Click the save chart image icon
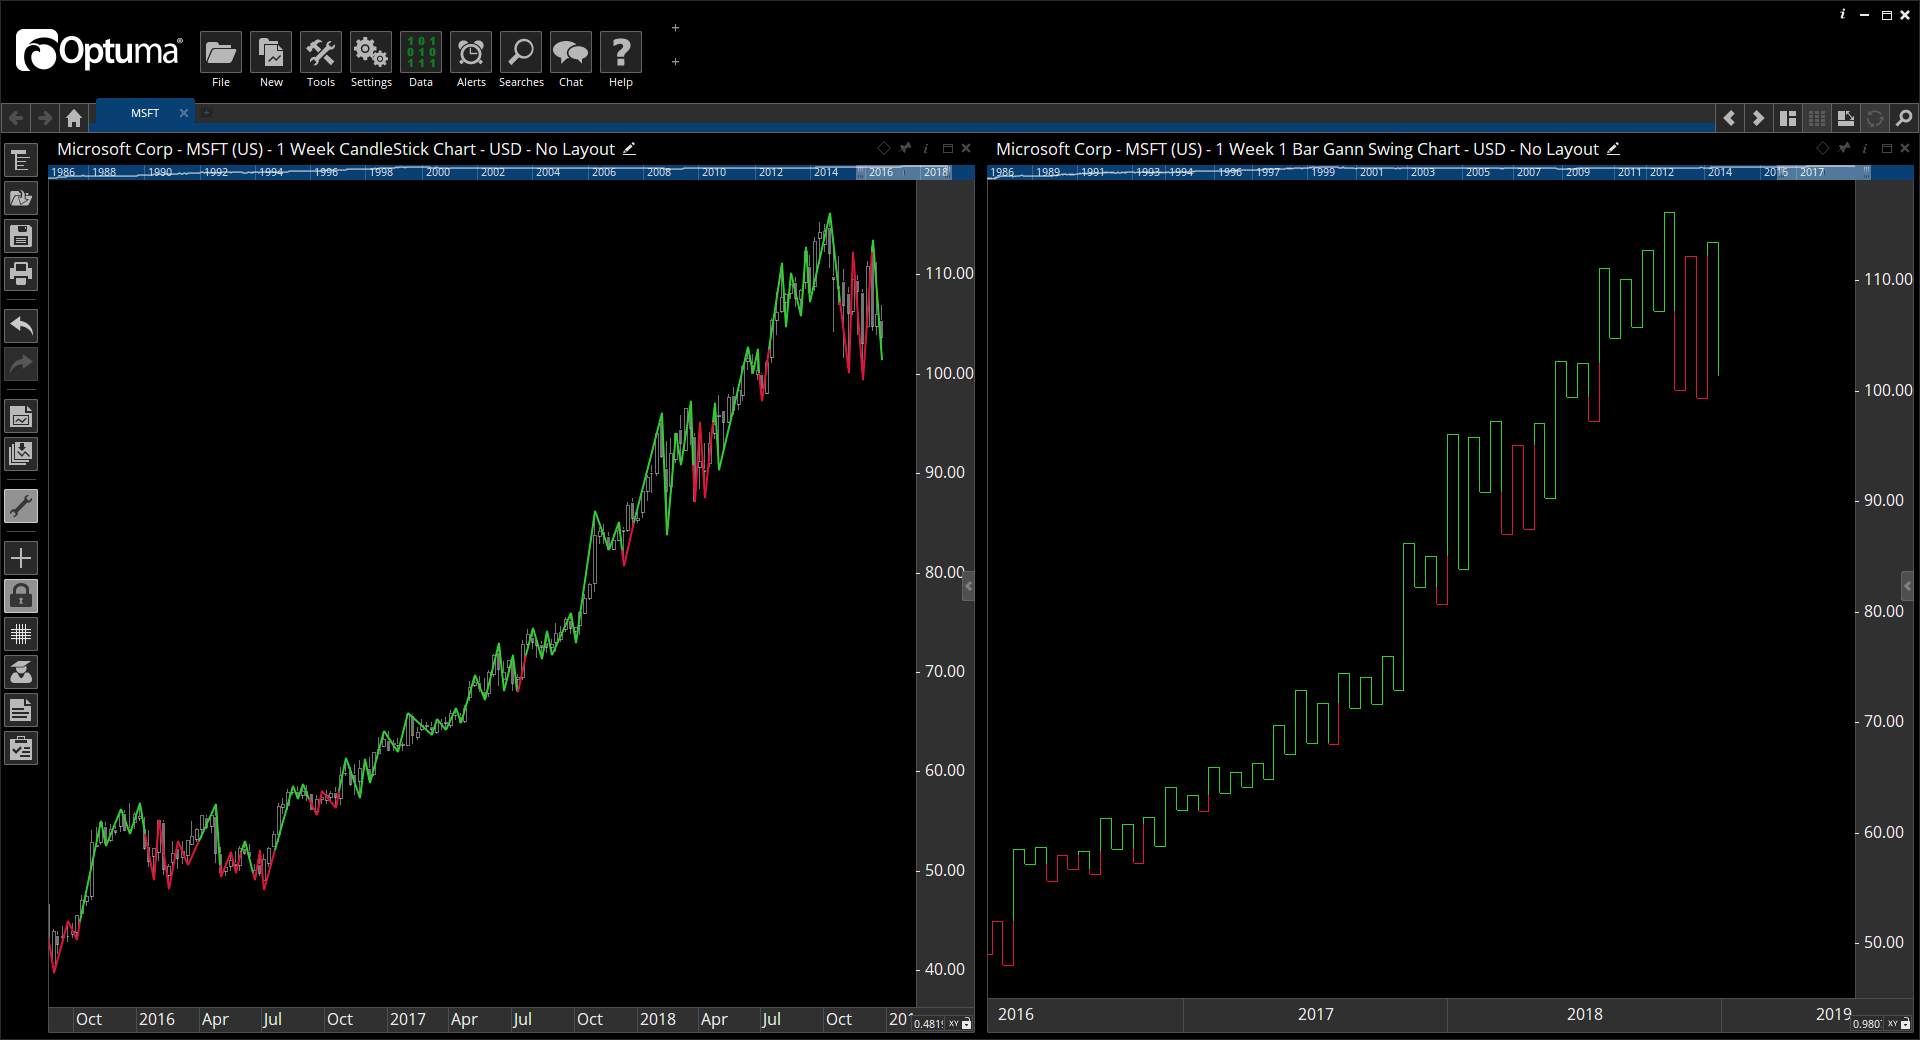1920x1040 pixels. pos(21,416)
